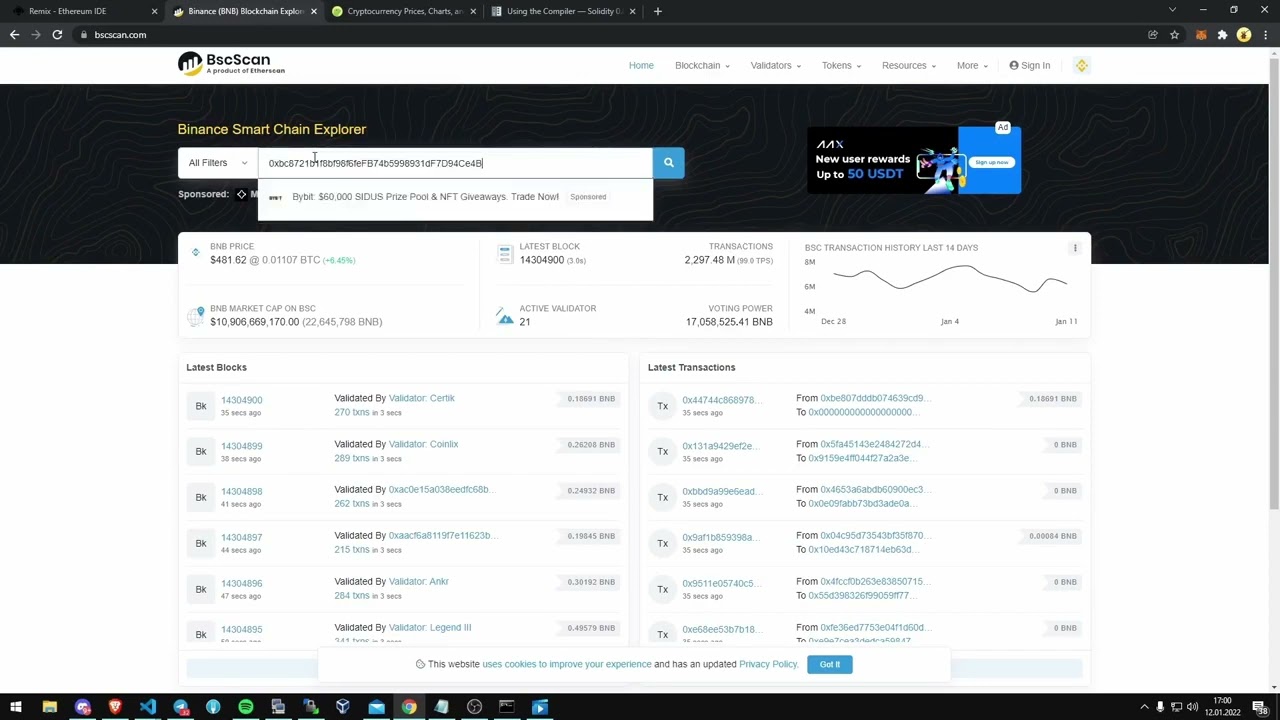This screenshot has height=720, width=1280.
Task: Open the Chrome tab search chevron
Action: coord(1172,11)
